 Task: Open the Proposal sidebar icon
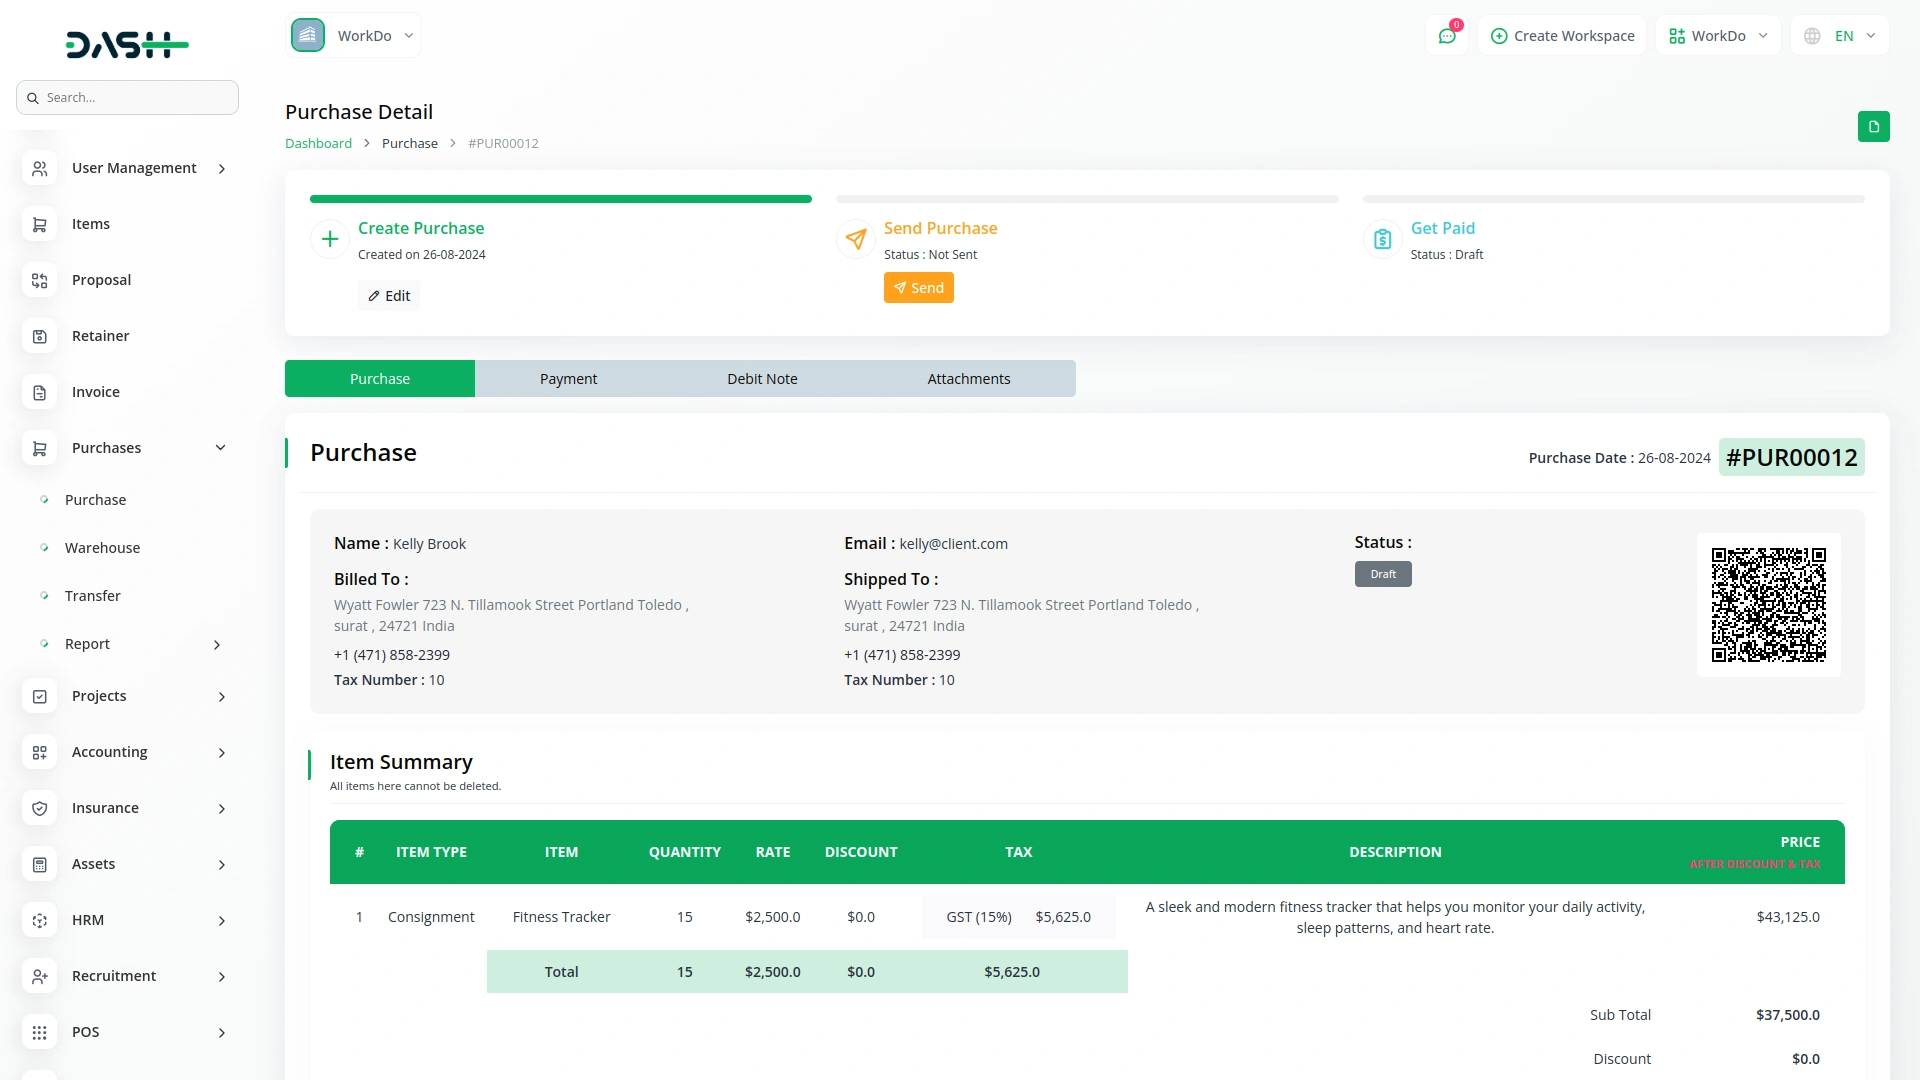40,280
